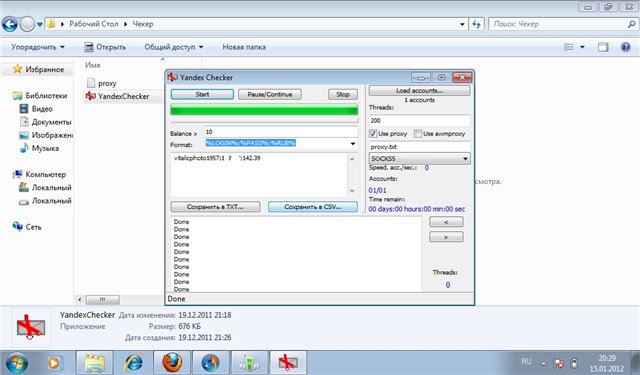Screen dimensions: 640x375
Task: Open the Общий доступ menu
Action: tap(173, 47)
